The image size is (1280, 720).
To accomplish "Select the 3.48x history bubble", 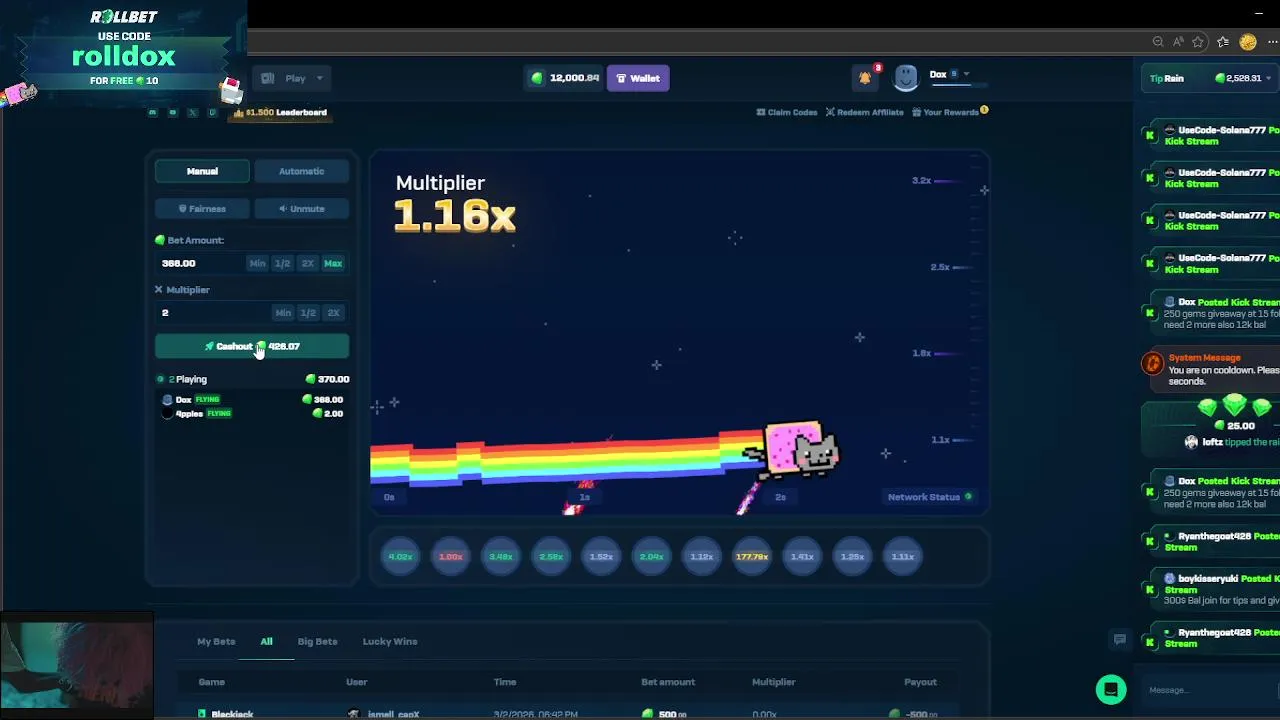I will click(x=501, y=556).
